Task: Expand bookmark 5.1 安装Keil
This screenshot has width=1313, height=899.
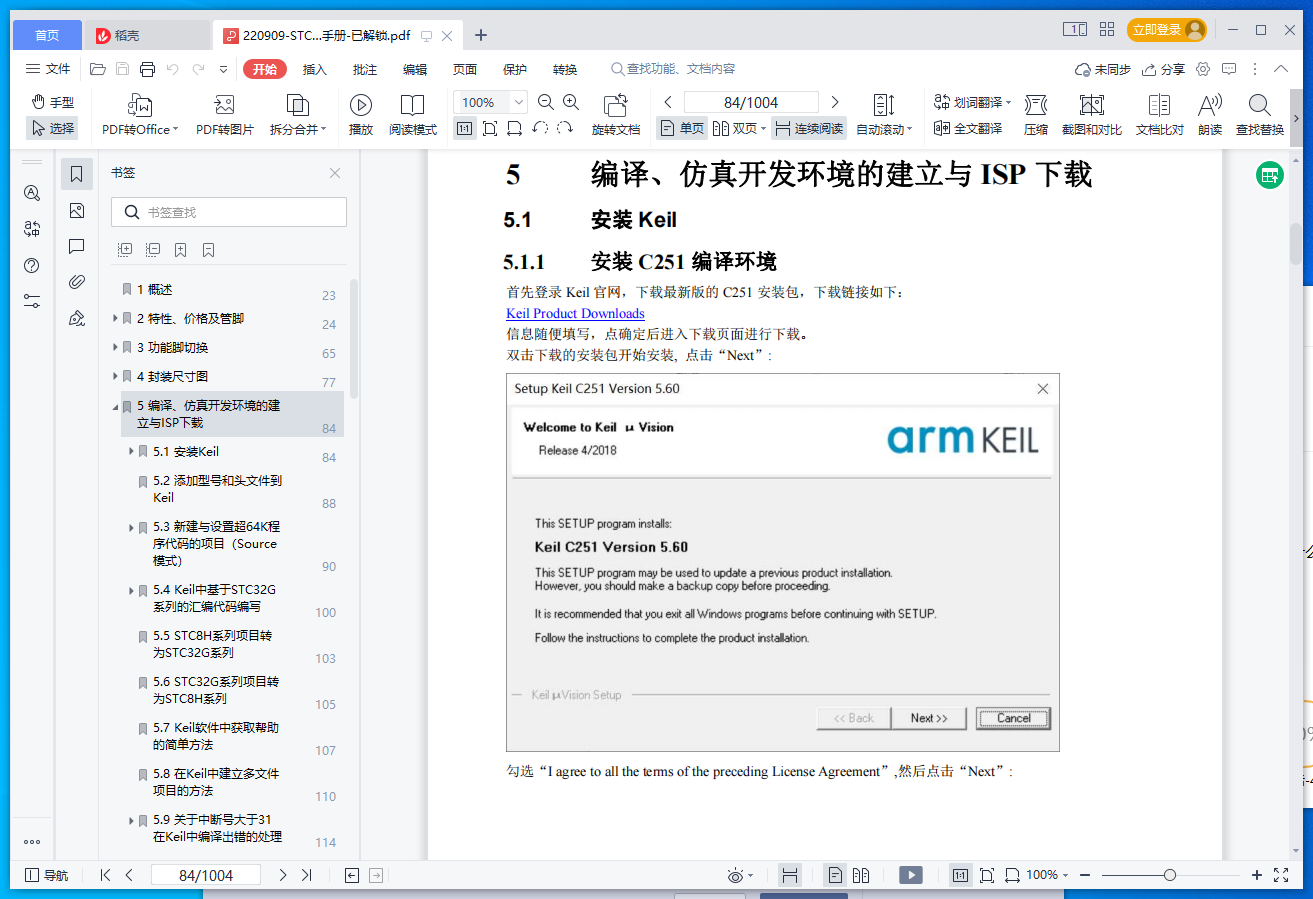Action: click(x=132, y=452)
